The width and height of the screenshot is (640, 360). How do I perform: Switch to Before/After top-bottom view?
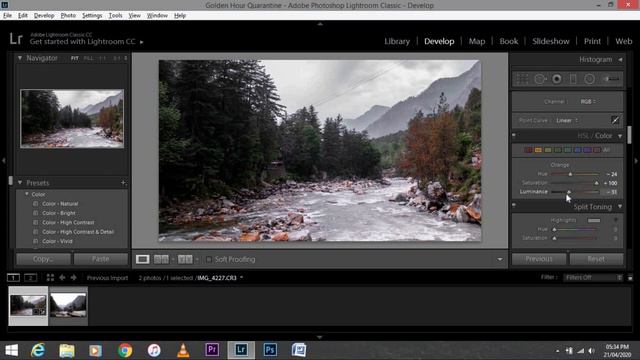pyautogui.click(x=185, y=259)
